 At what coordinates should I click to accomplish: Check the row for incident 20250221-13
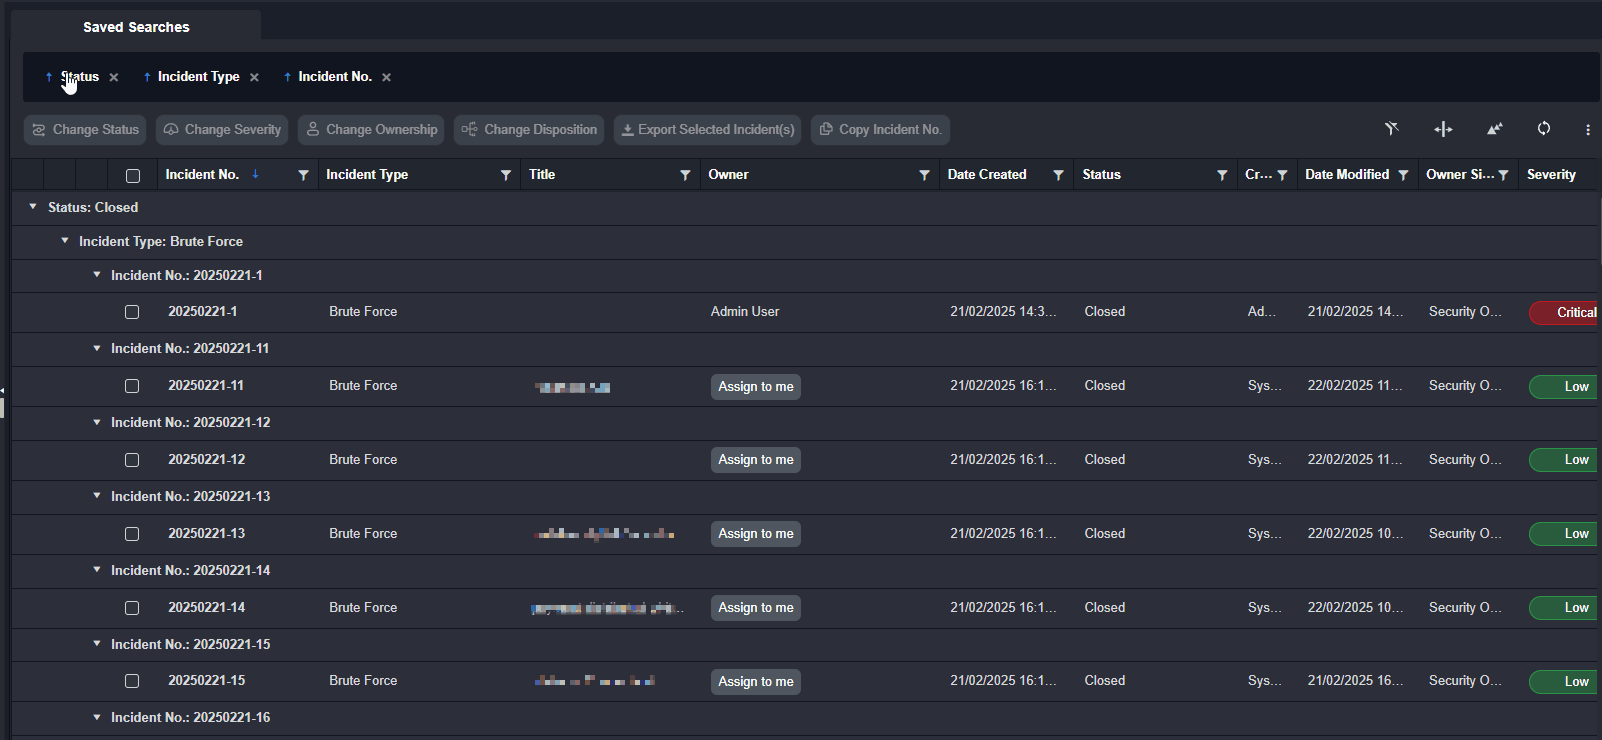pos(132,534)
